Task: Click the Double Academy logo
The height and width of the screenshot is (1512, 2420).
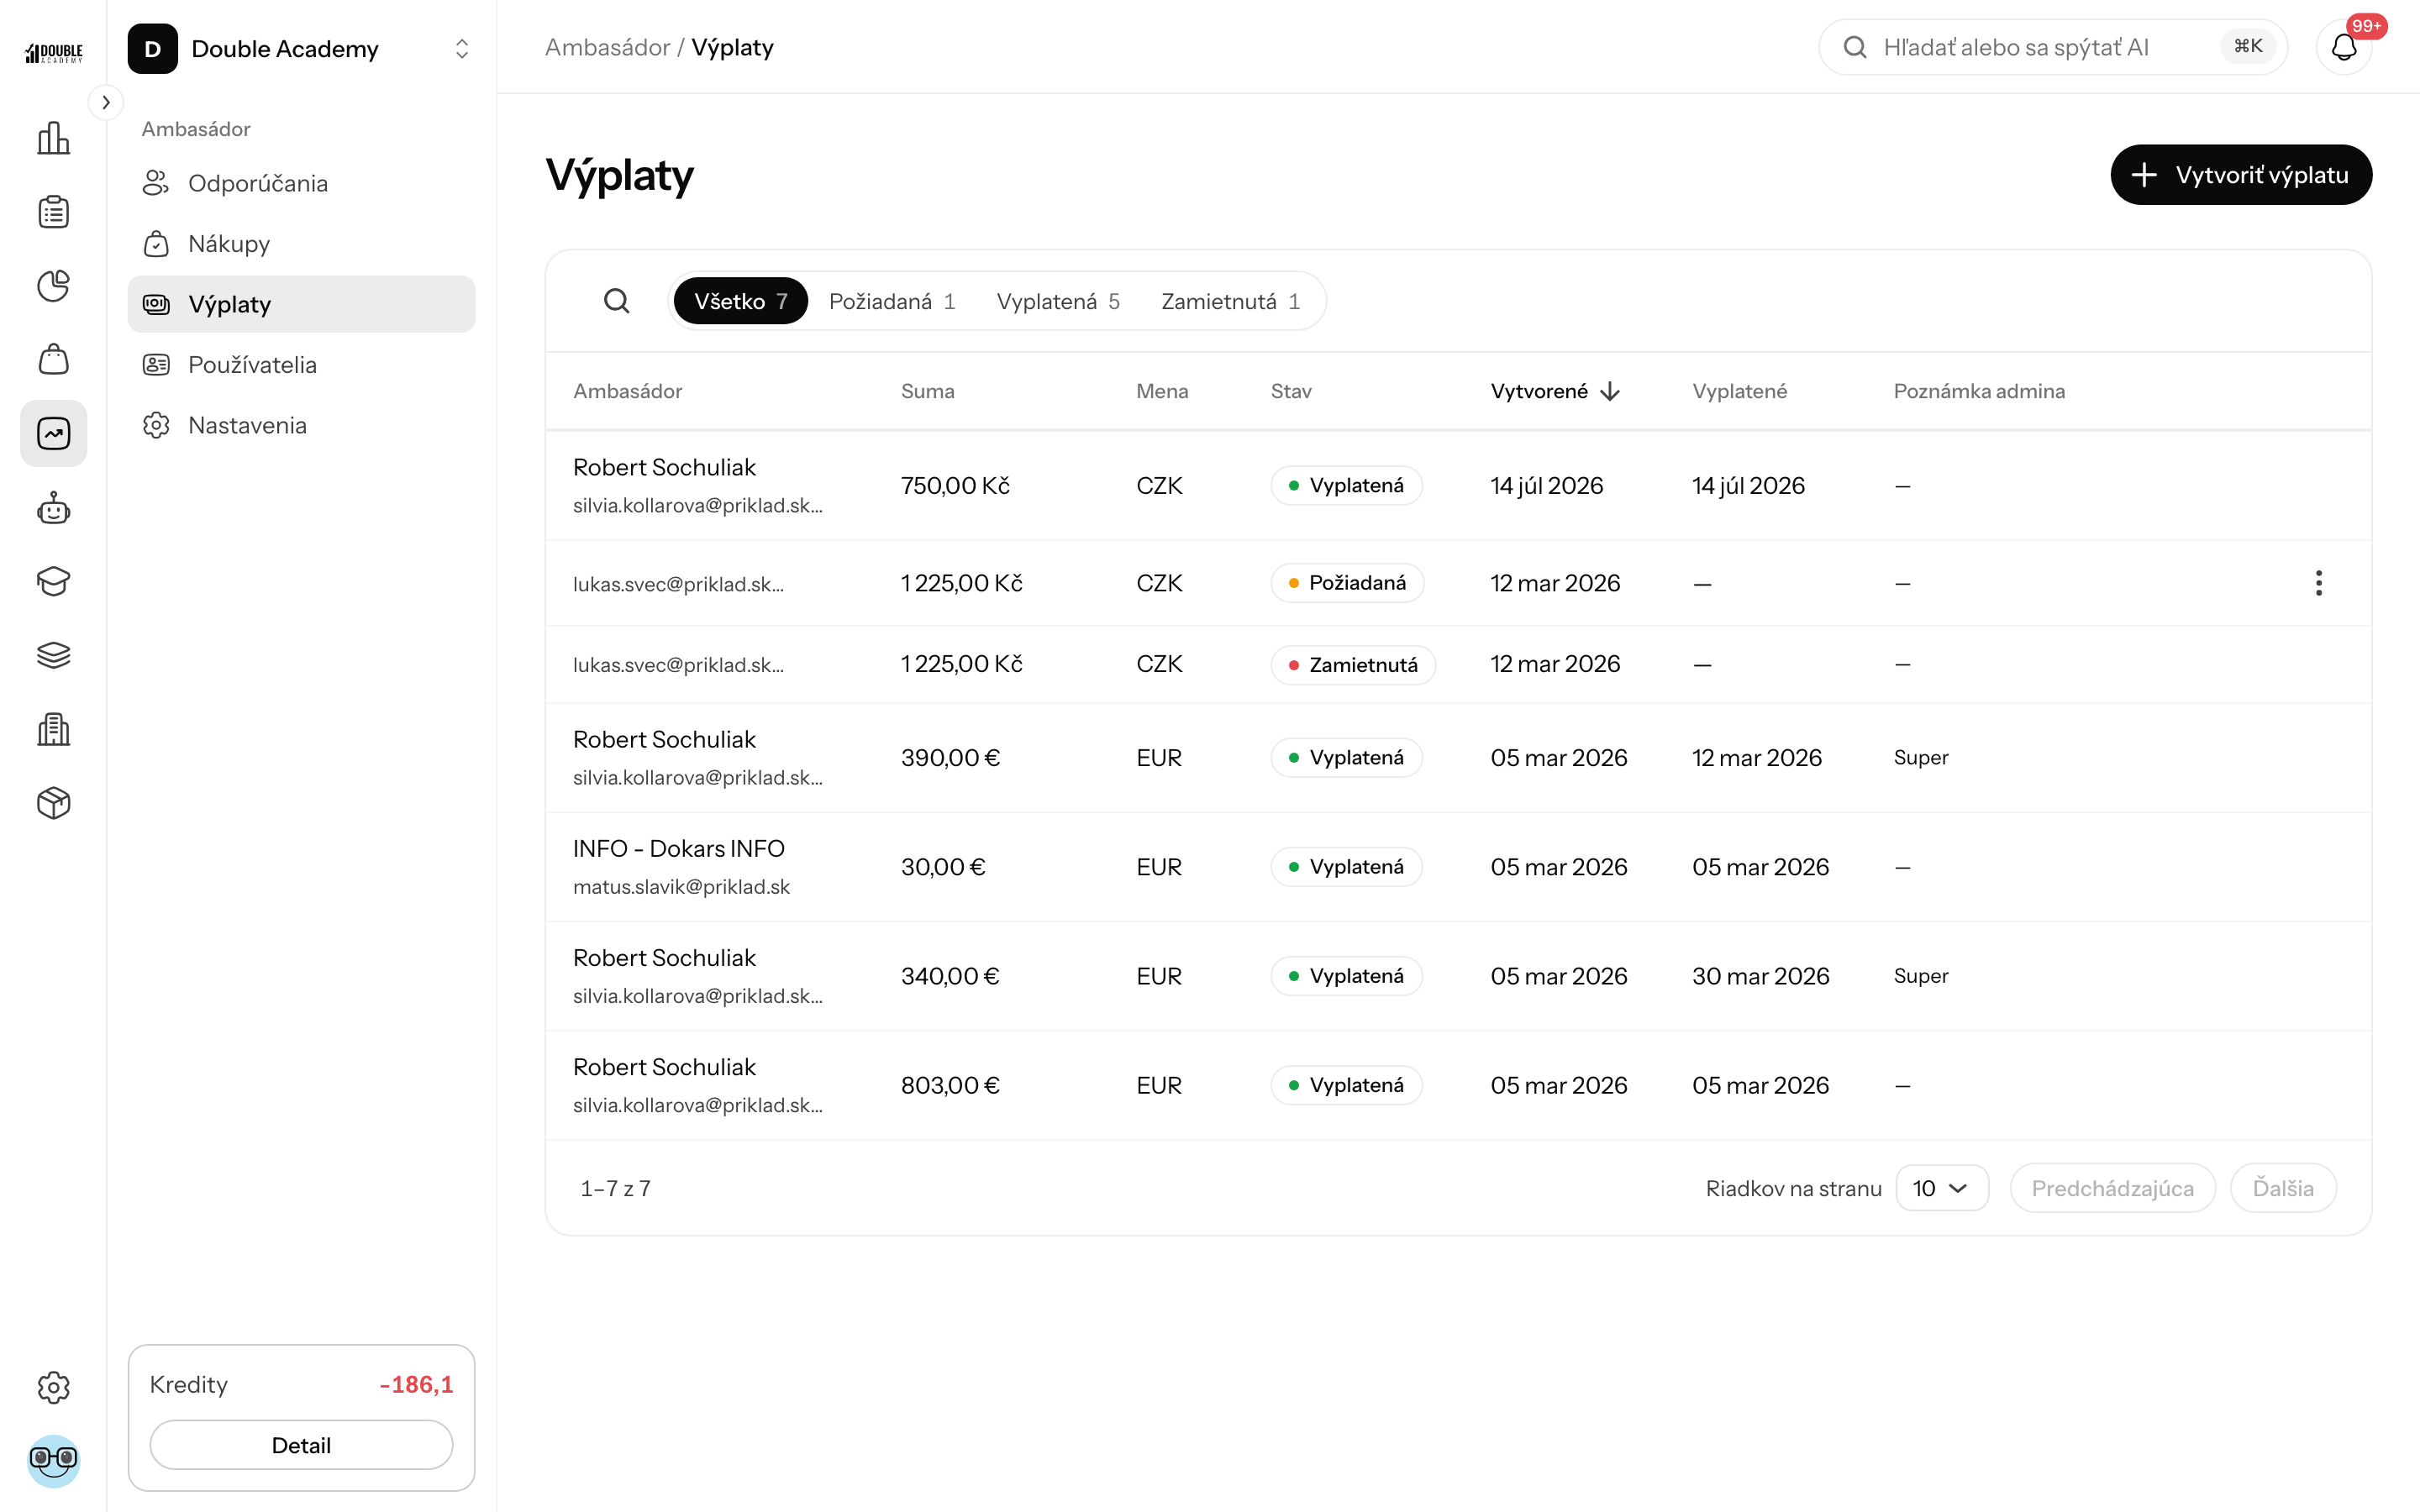Action: coord(53,51)
